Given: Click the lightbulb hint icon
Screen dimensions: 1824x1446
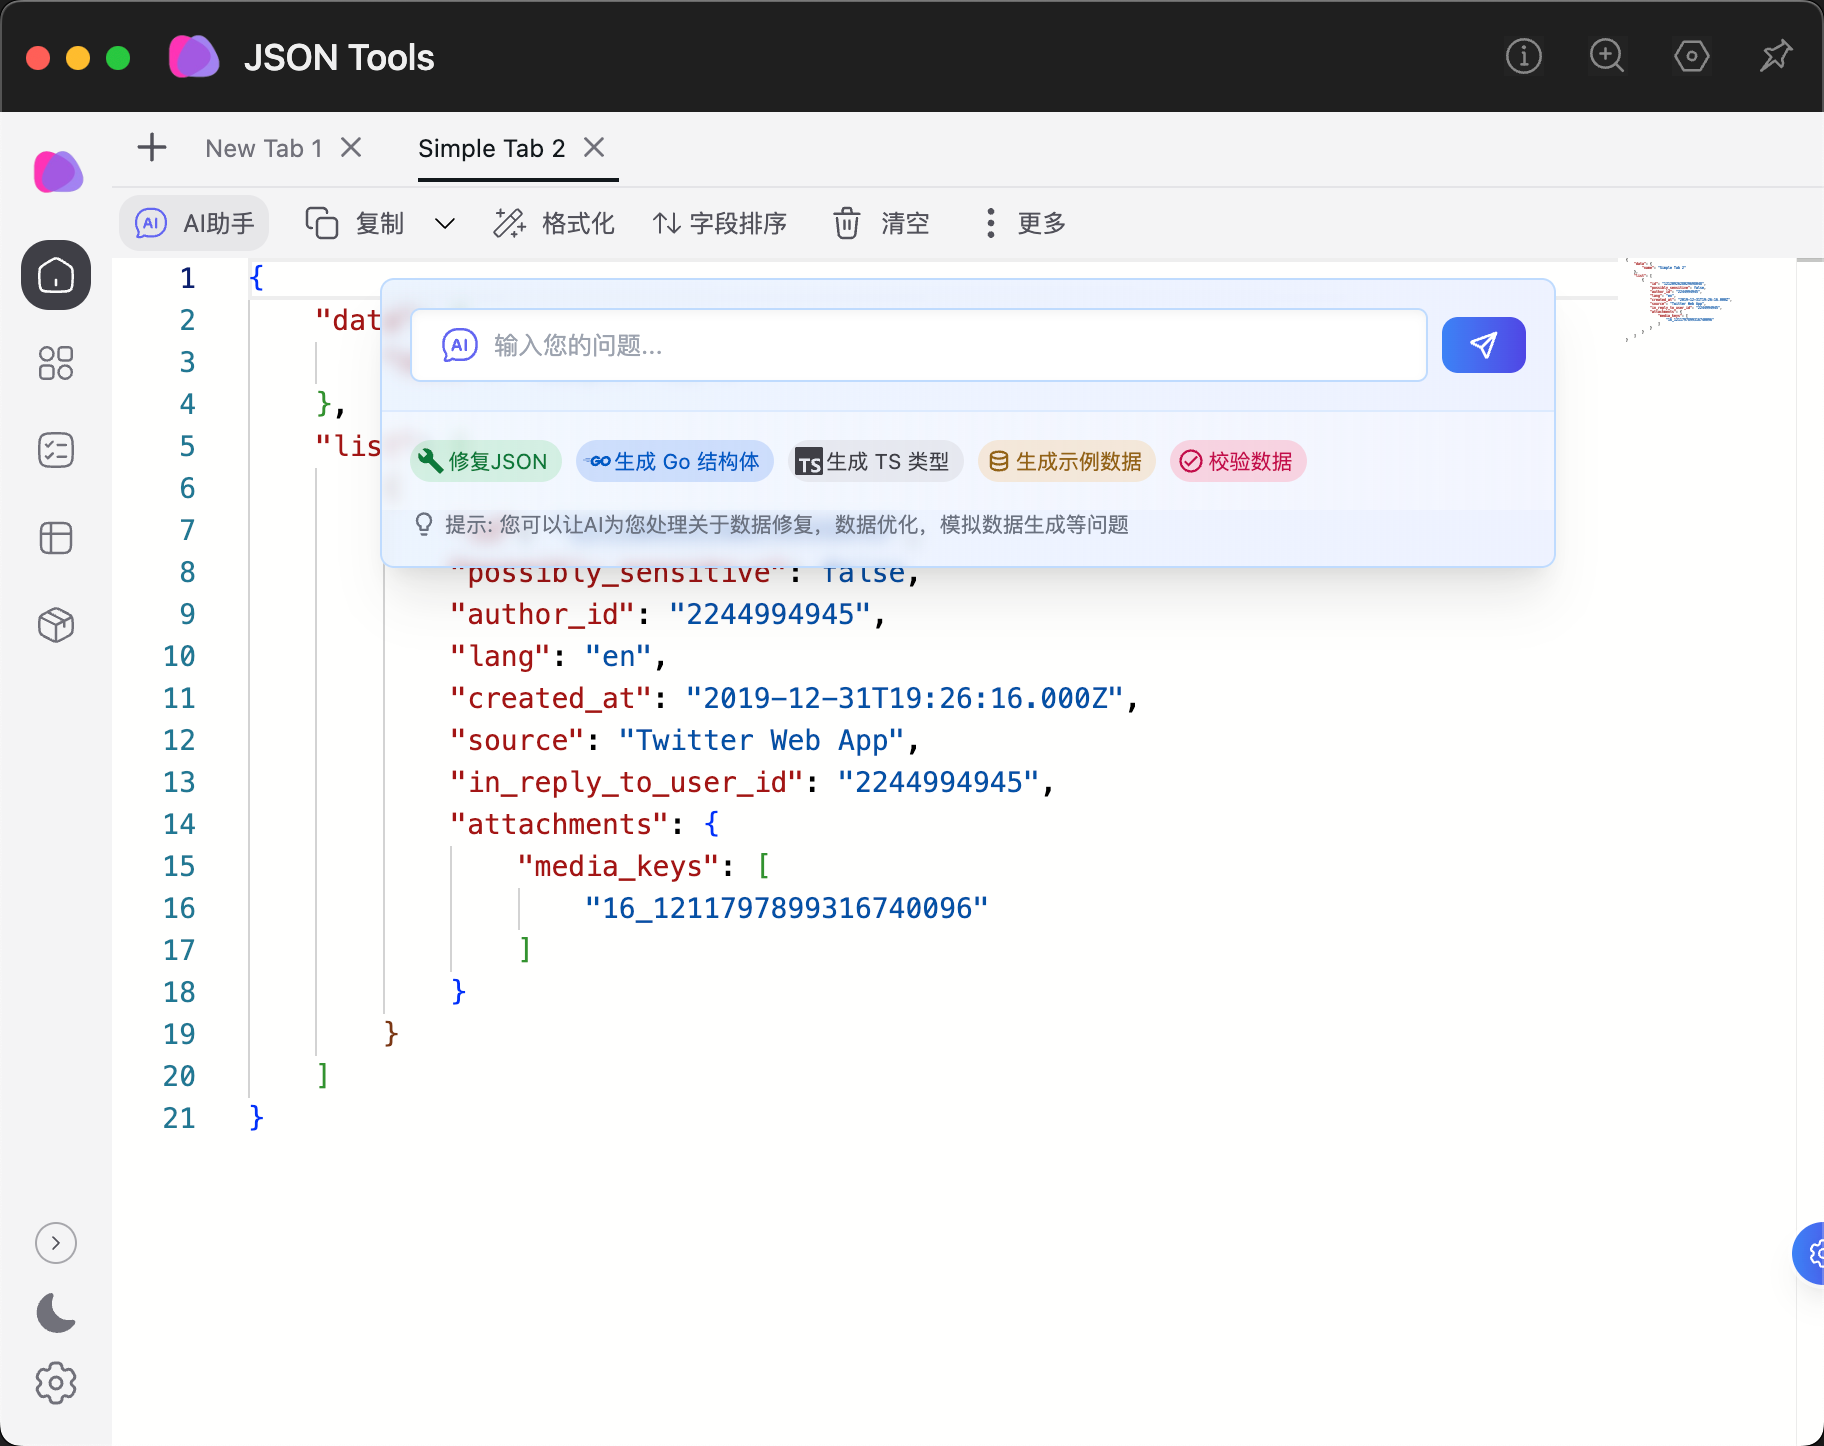Looking at the screenshot, I should [x=424, y=524].
